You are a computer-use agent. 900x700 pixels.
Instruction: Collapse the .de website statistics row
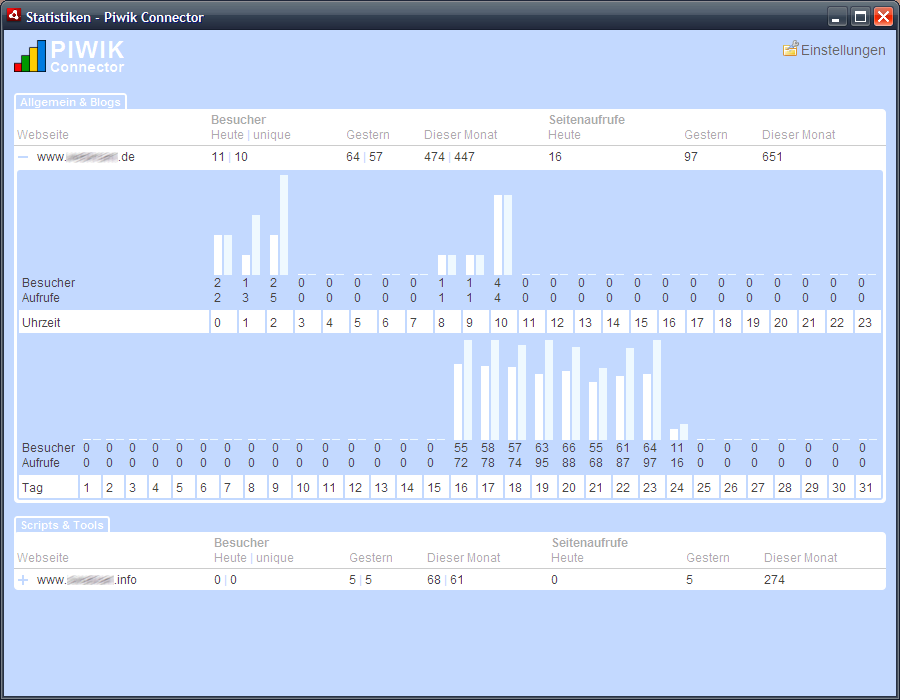23,157
